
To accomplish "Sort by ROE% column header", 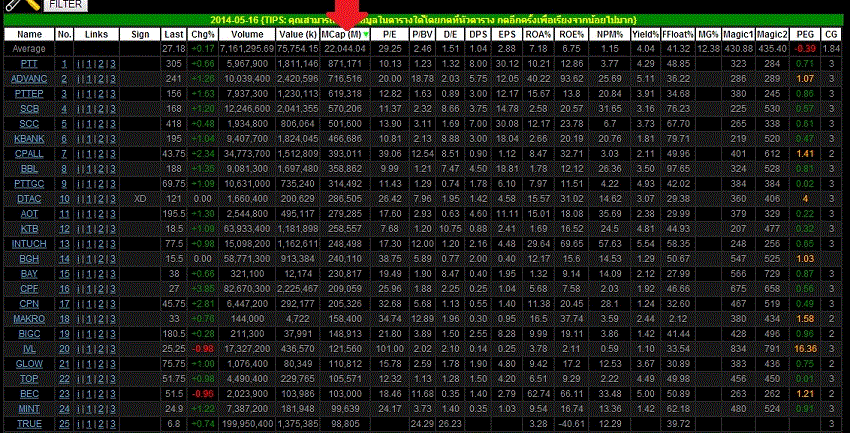I will point(571,34).
